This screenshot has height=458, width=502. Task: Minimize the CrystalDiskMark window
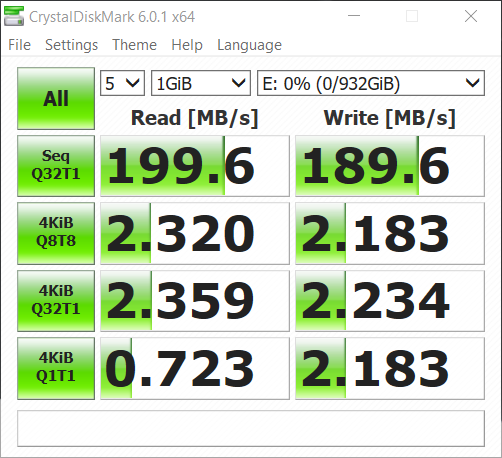[354, 16]
